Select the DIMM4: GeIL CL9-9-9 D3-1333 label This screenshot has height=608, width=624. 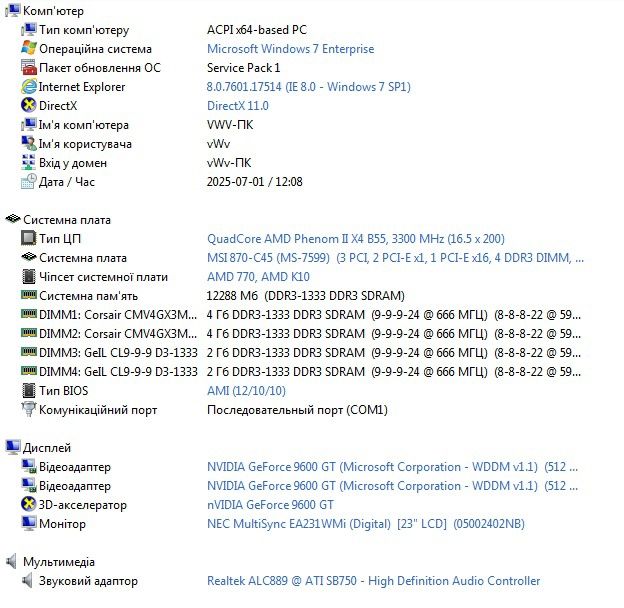[118, 372]
